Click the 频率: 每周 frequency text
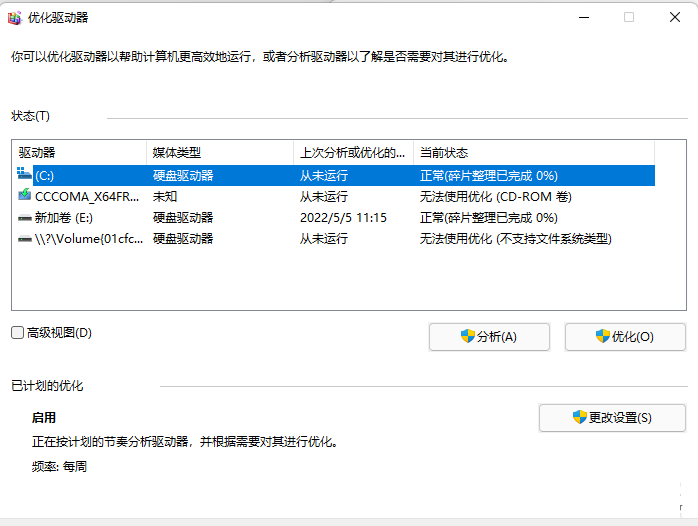Screen dimensions: 698x526 [x=59, y=466]
